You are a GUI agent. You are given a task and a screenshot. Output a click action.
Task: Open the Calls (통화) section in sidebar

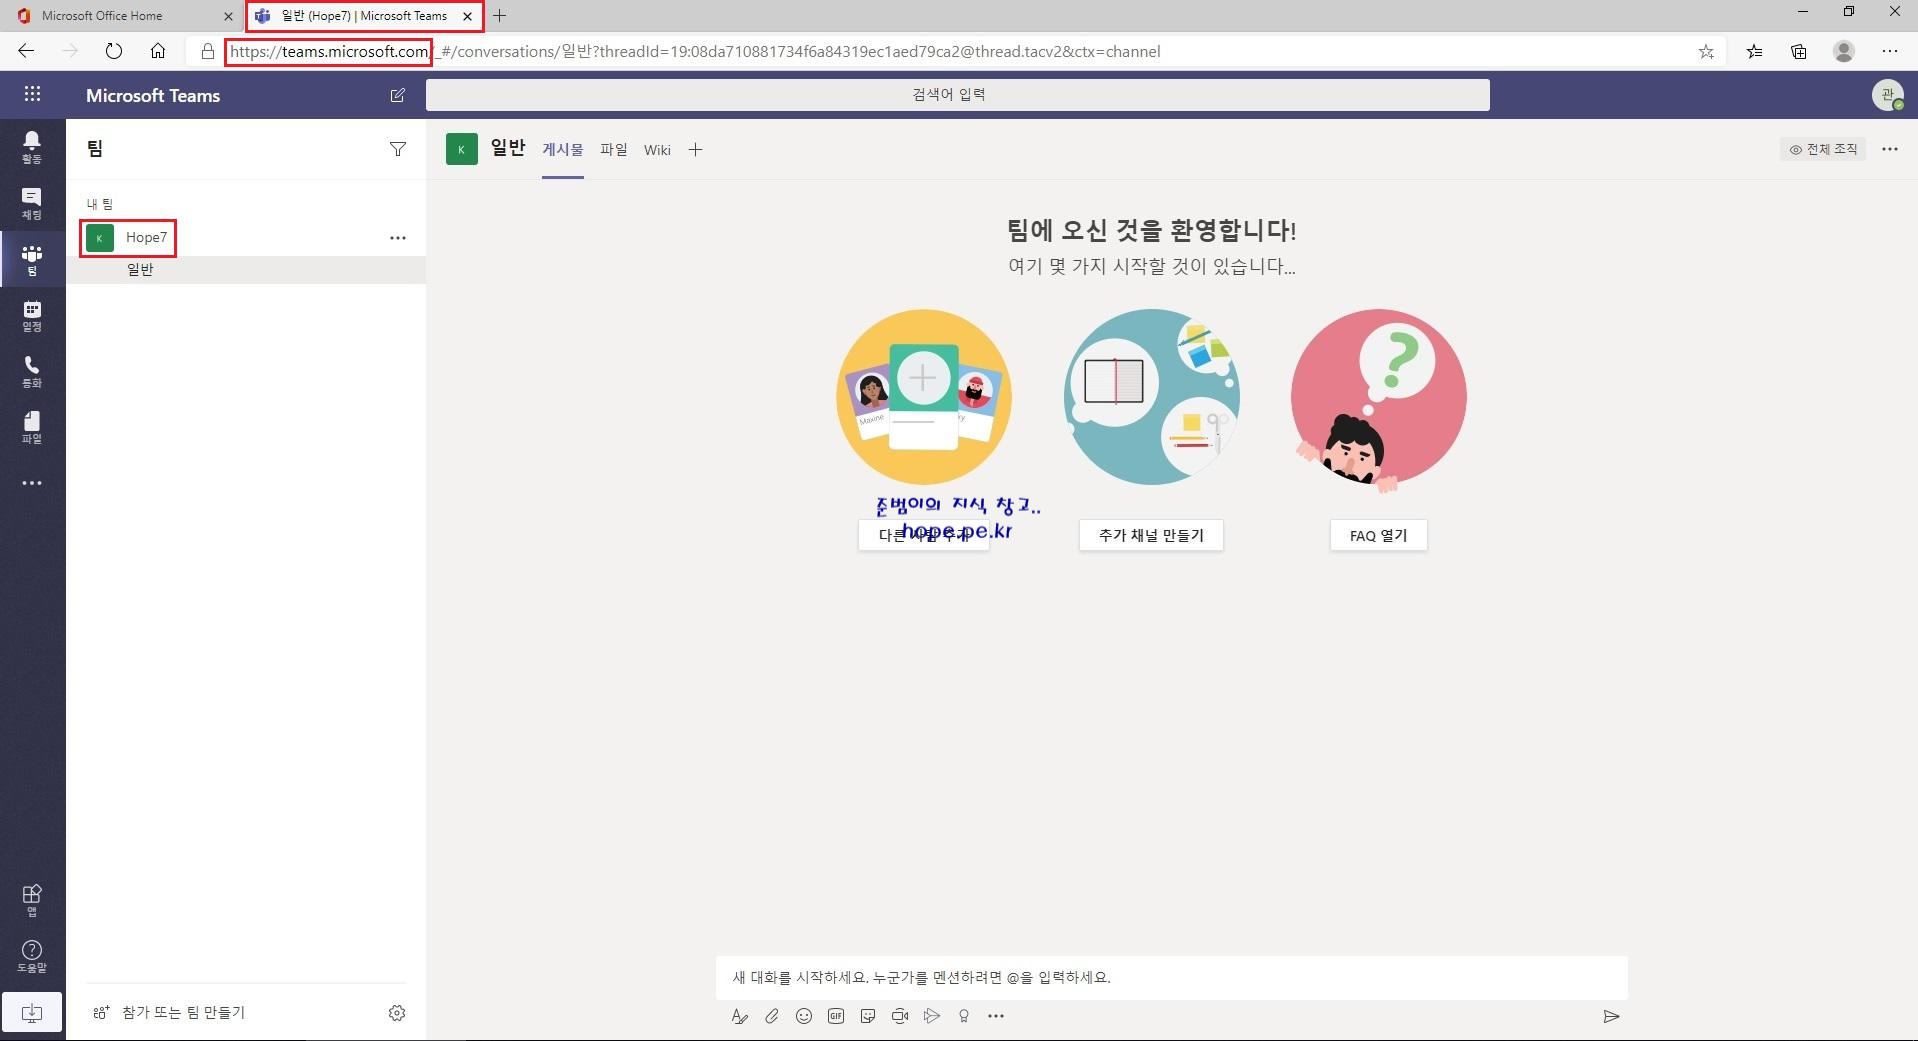[x=32, y=372]
